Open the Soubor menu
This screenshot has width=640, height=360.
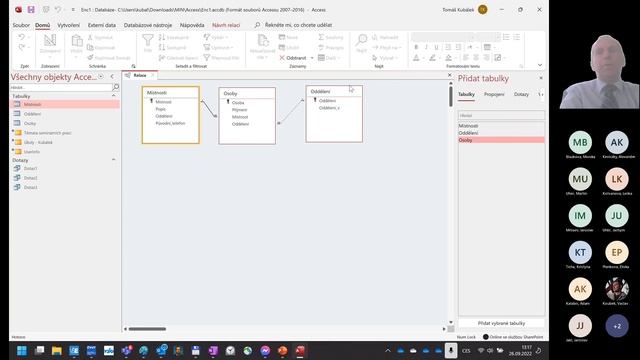coord(21,25)
